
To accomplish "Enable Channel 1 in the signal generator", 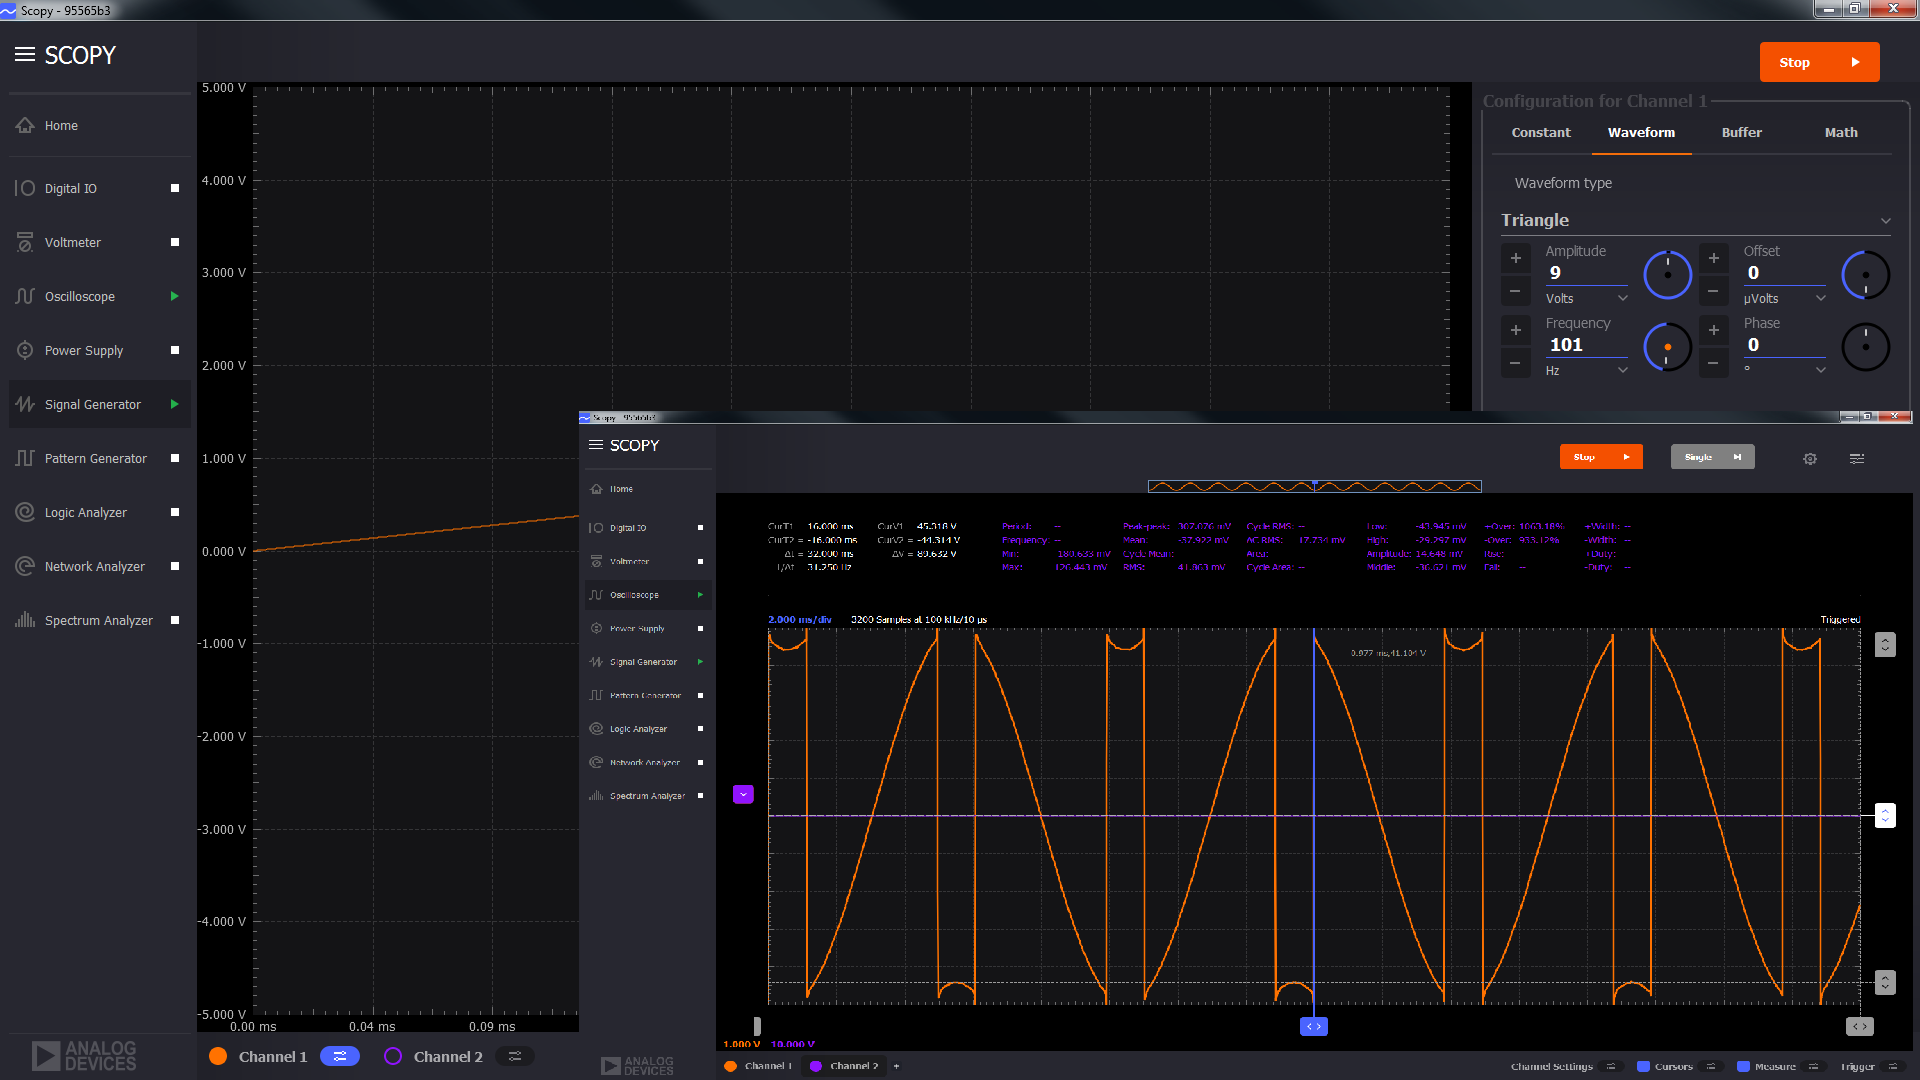I will [x=218, y=1056].
